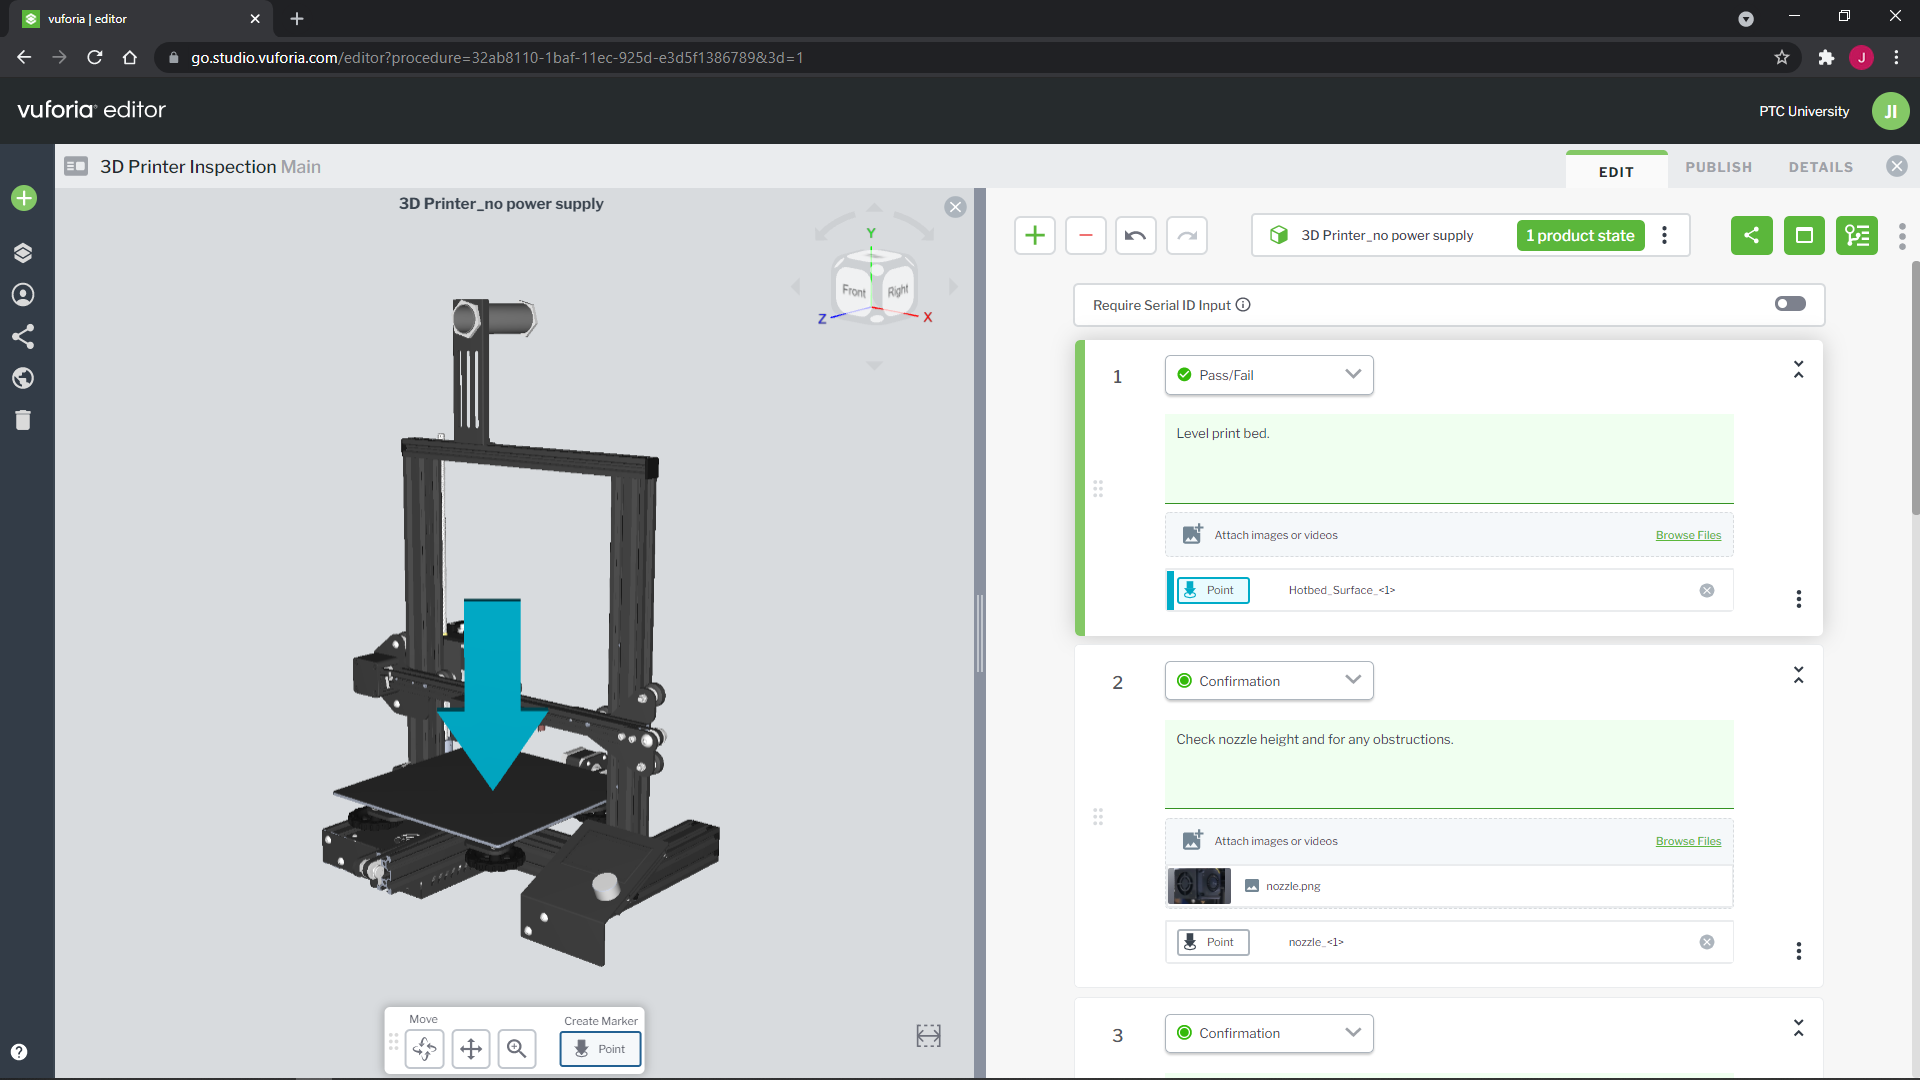Select the EDIT tab
The width and height of the screenshot is (1920, 1080).
pyautogui.click(x=1616, y=172)
